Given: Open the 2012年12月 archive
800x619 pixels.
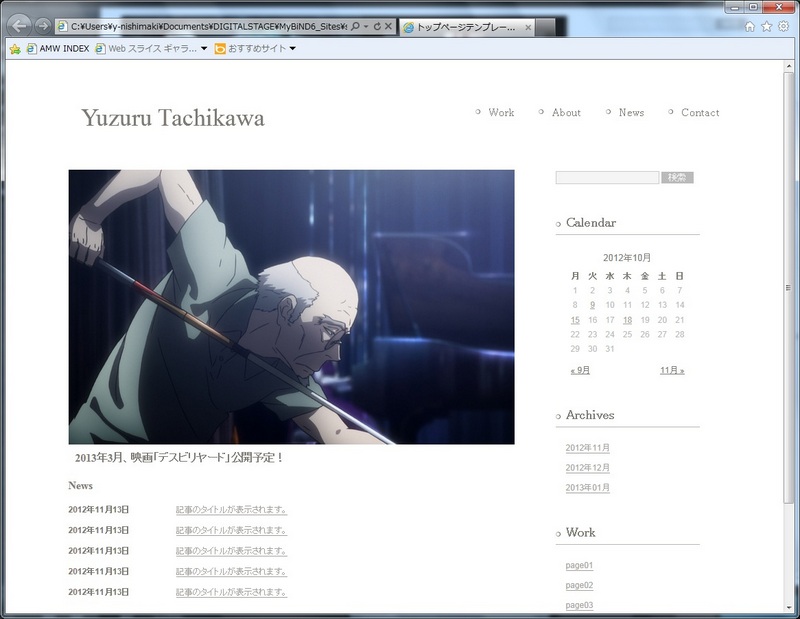Looking at the screenshot, I should click(x=587, y=467).
